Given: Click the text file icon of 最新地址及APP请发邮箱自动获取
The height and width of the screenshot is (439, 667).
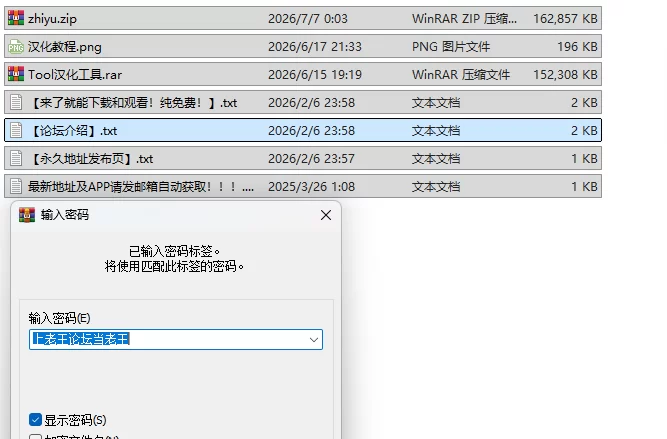Looking at the screenshot, I should [x=16, y=187].
